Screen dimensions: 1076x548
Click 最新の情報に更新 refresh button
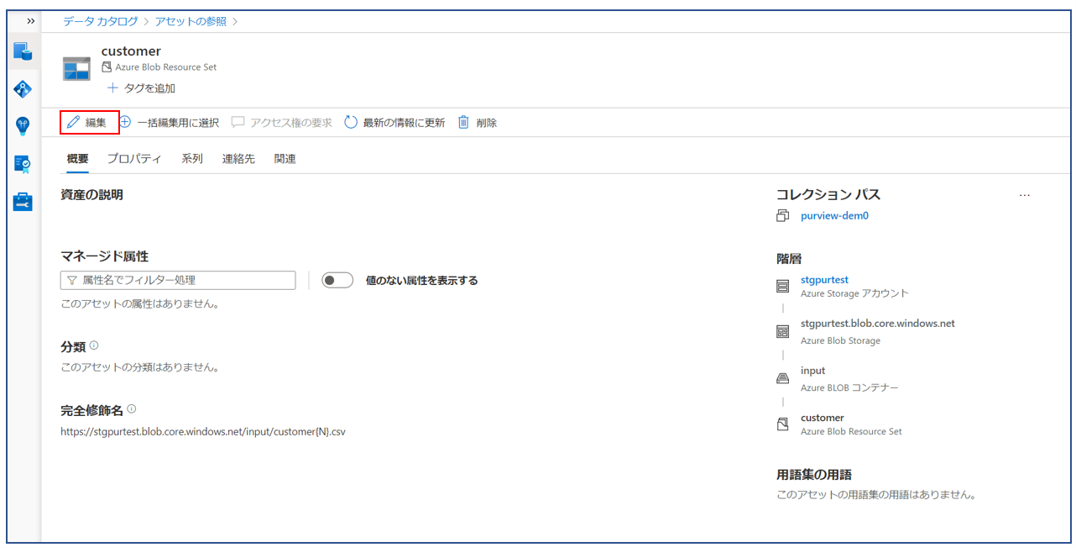(395, 123)
